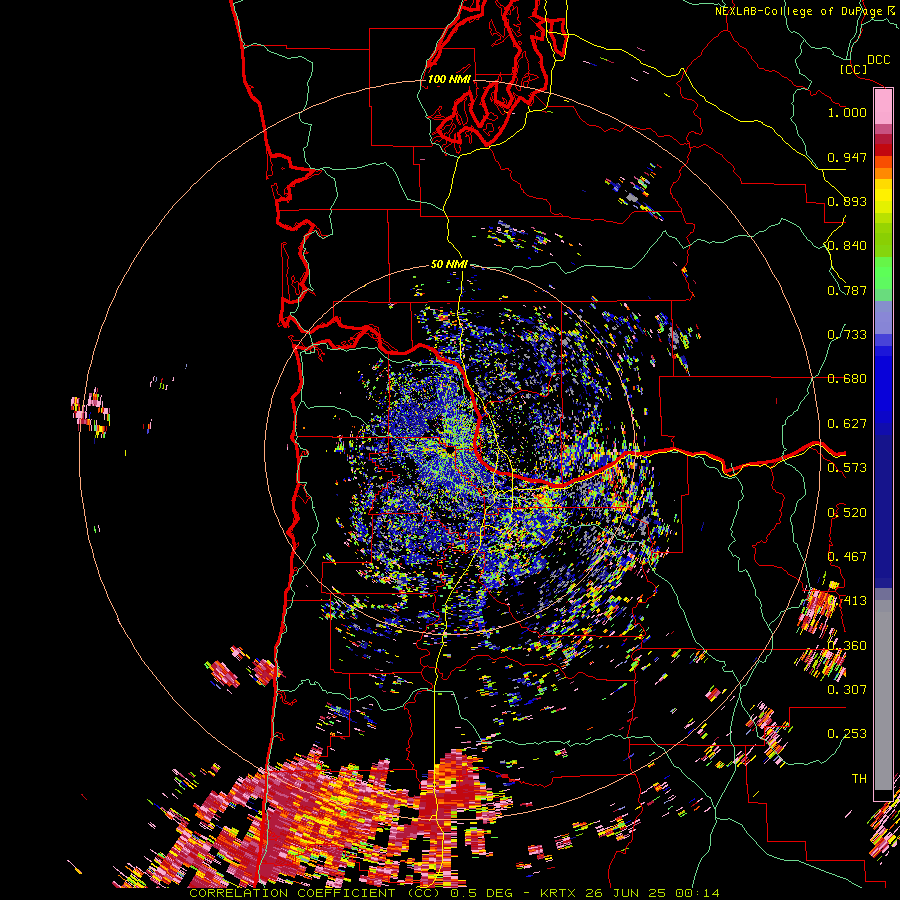Click the 0.627 value on the color scale
Screen dimensions: 900x900
(x=847, y=424)
